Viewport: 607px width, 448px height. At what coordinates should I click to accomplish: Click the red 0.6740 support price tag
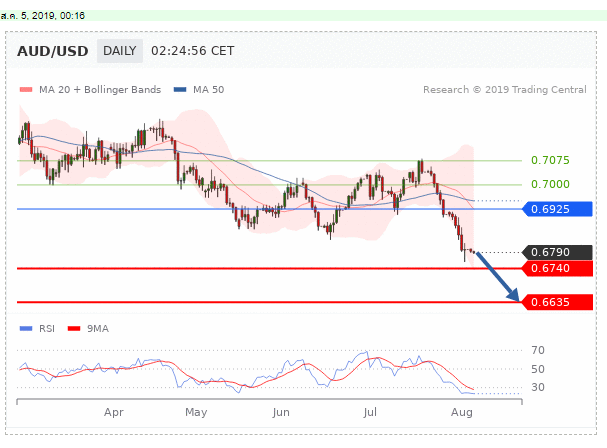pyautogui.click(x=557, y=268)
